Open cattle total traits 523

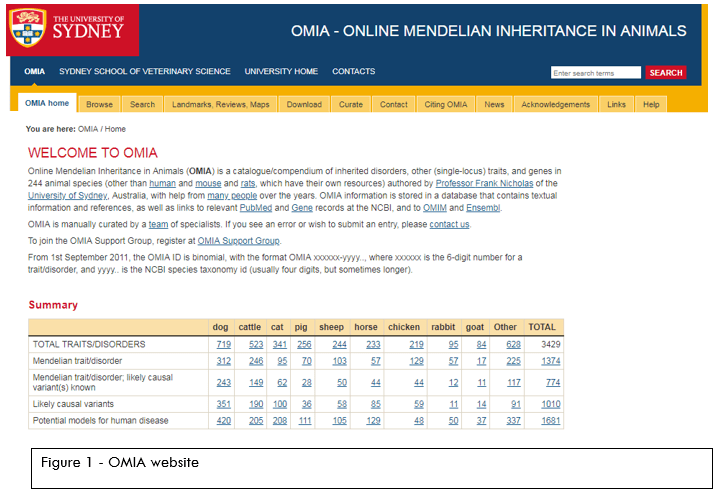[256, 344]
